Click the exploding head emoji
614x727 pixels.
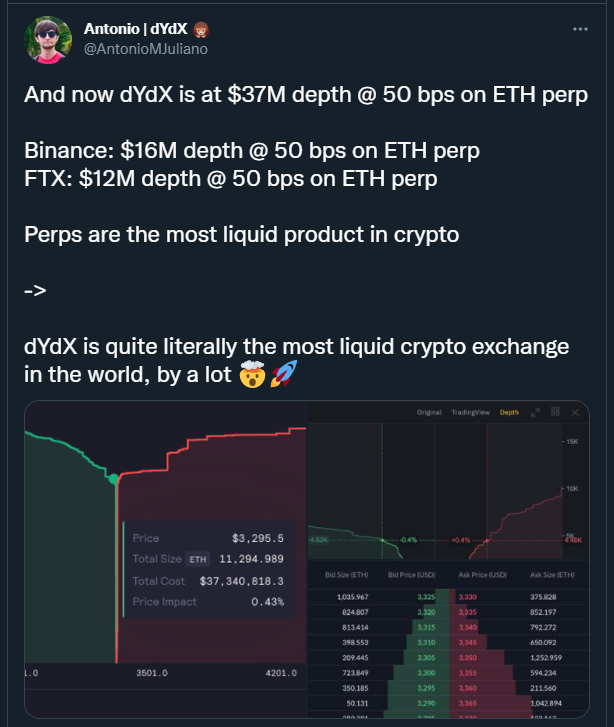[252, 374]
